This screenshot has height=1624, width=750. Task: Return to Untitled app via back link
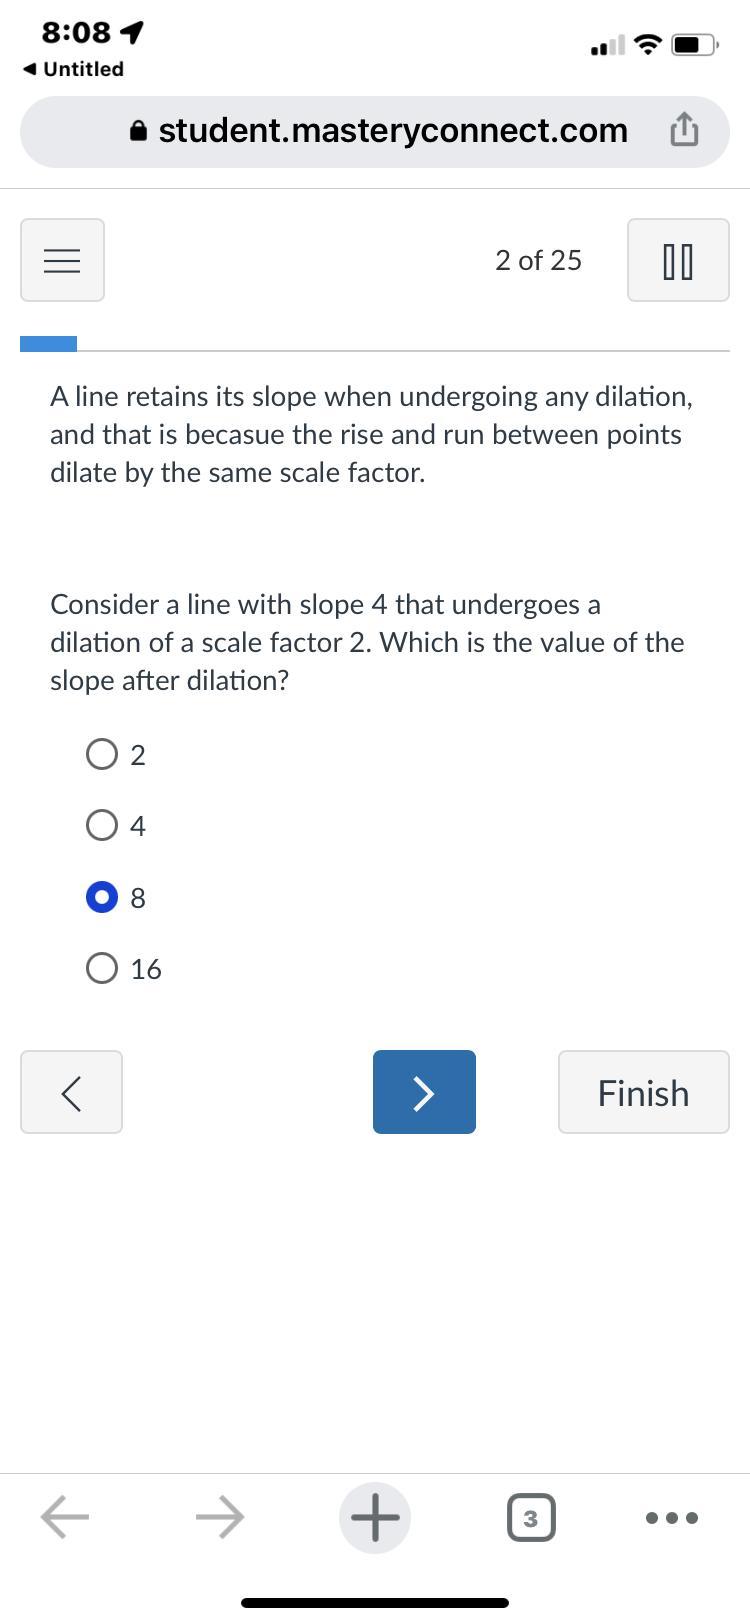click(74, 69)
